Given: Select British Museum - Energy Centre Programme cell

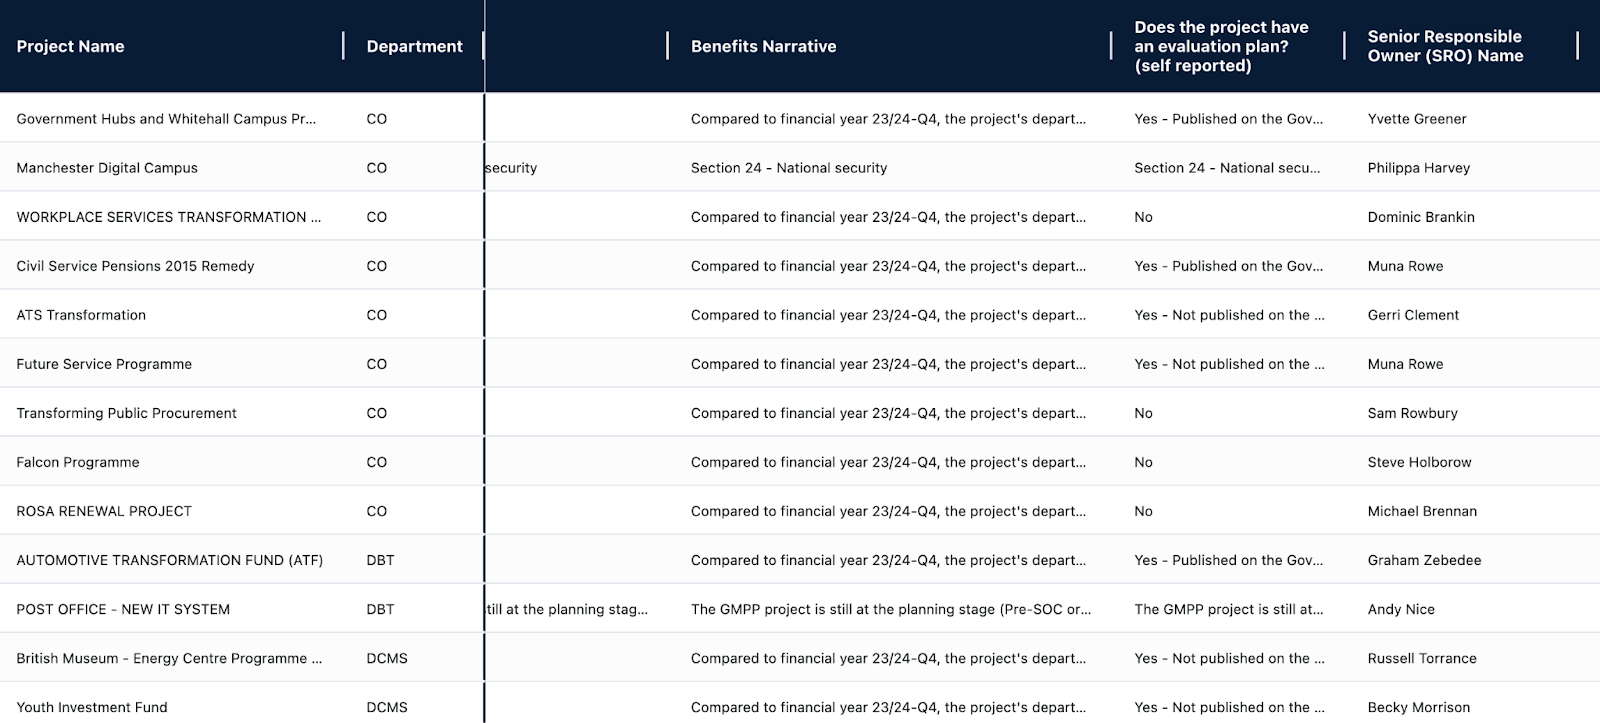Looking at the screenshot, I should (x=169, y=658).
